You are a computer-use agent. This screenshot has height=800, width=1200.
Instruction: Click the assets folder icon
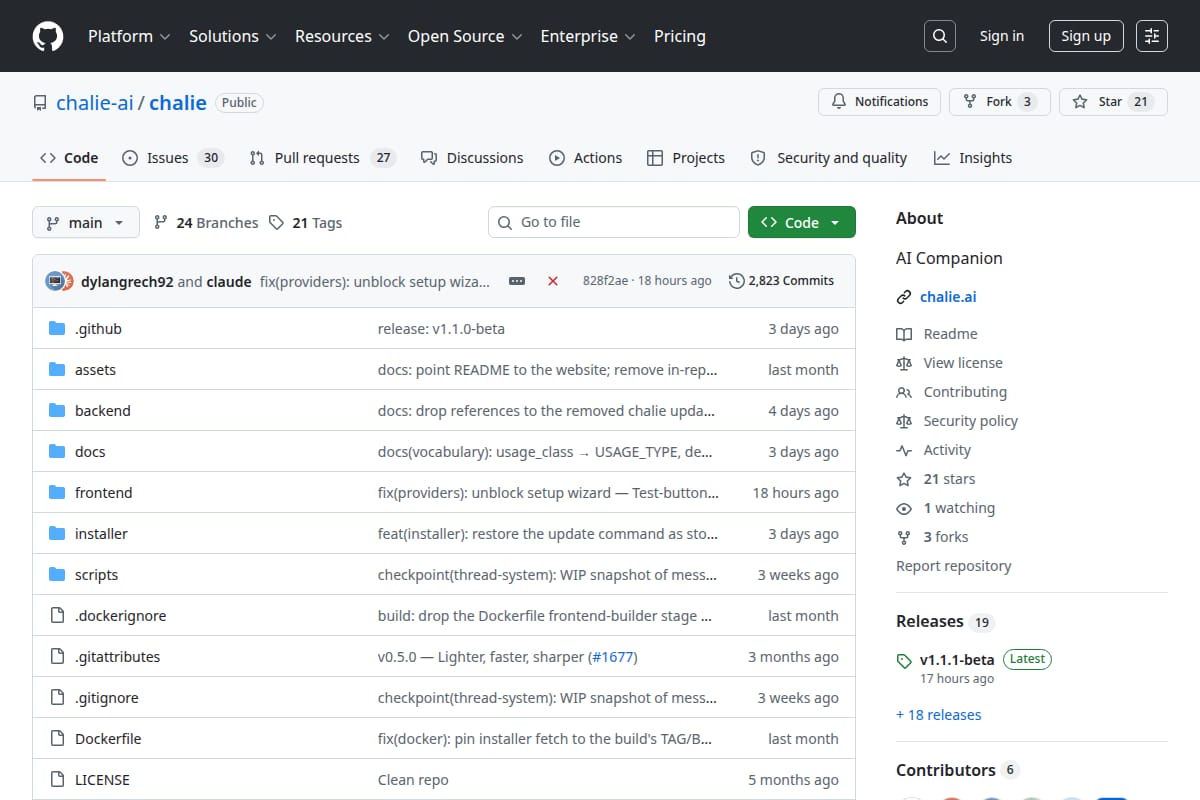click(57, 370)
